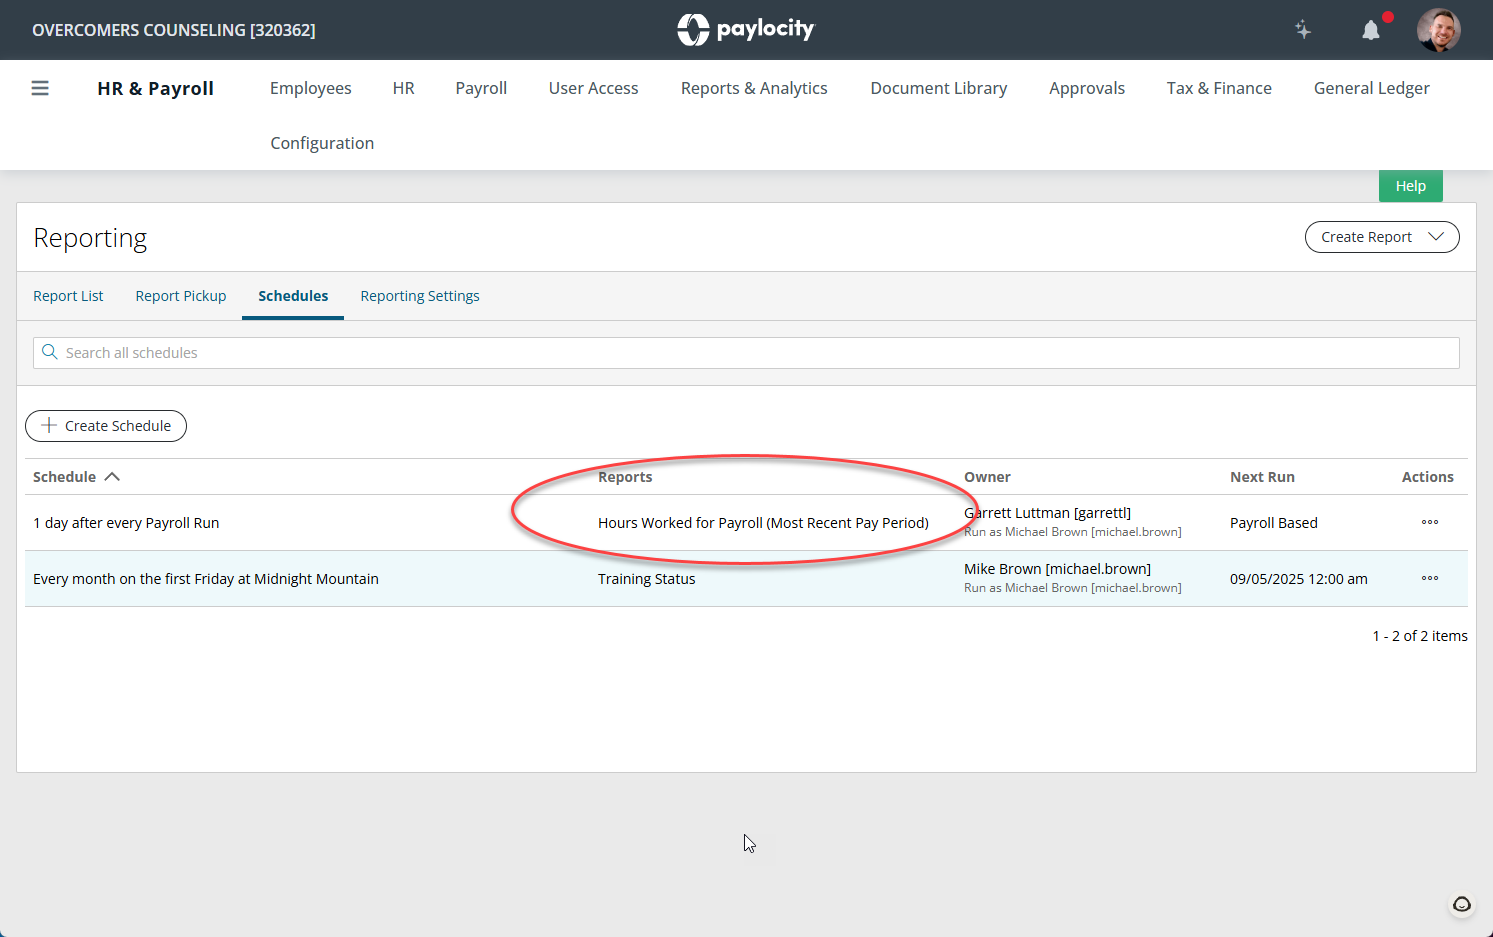This screenshot has height=937, width=1493.
Task: Select '1 day after every Payroll Run' schedule
Action: [126, 523]
